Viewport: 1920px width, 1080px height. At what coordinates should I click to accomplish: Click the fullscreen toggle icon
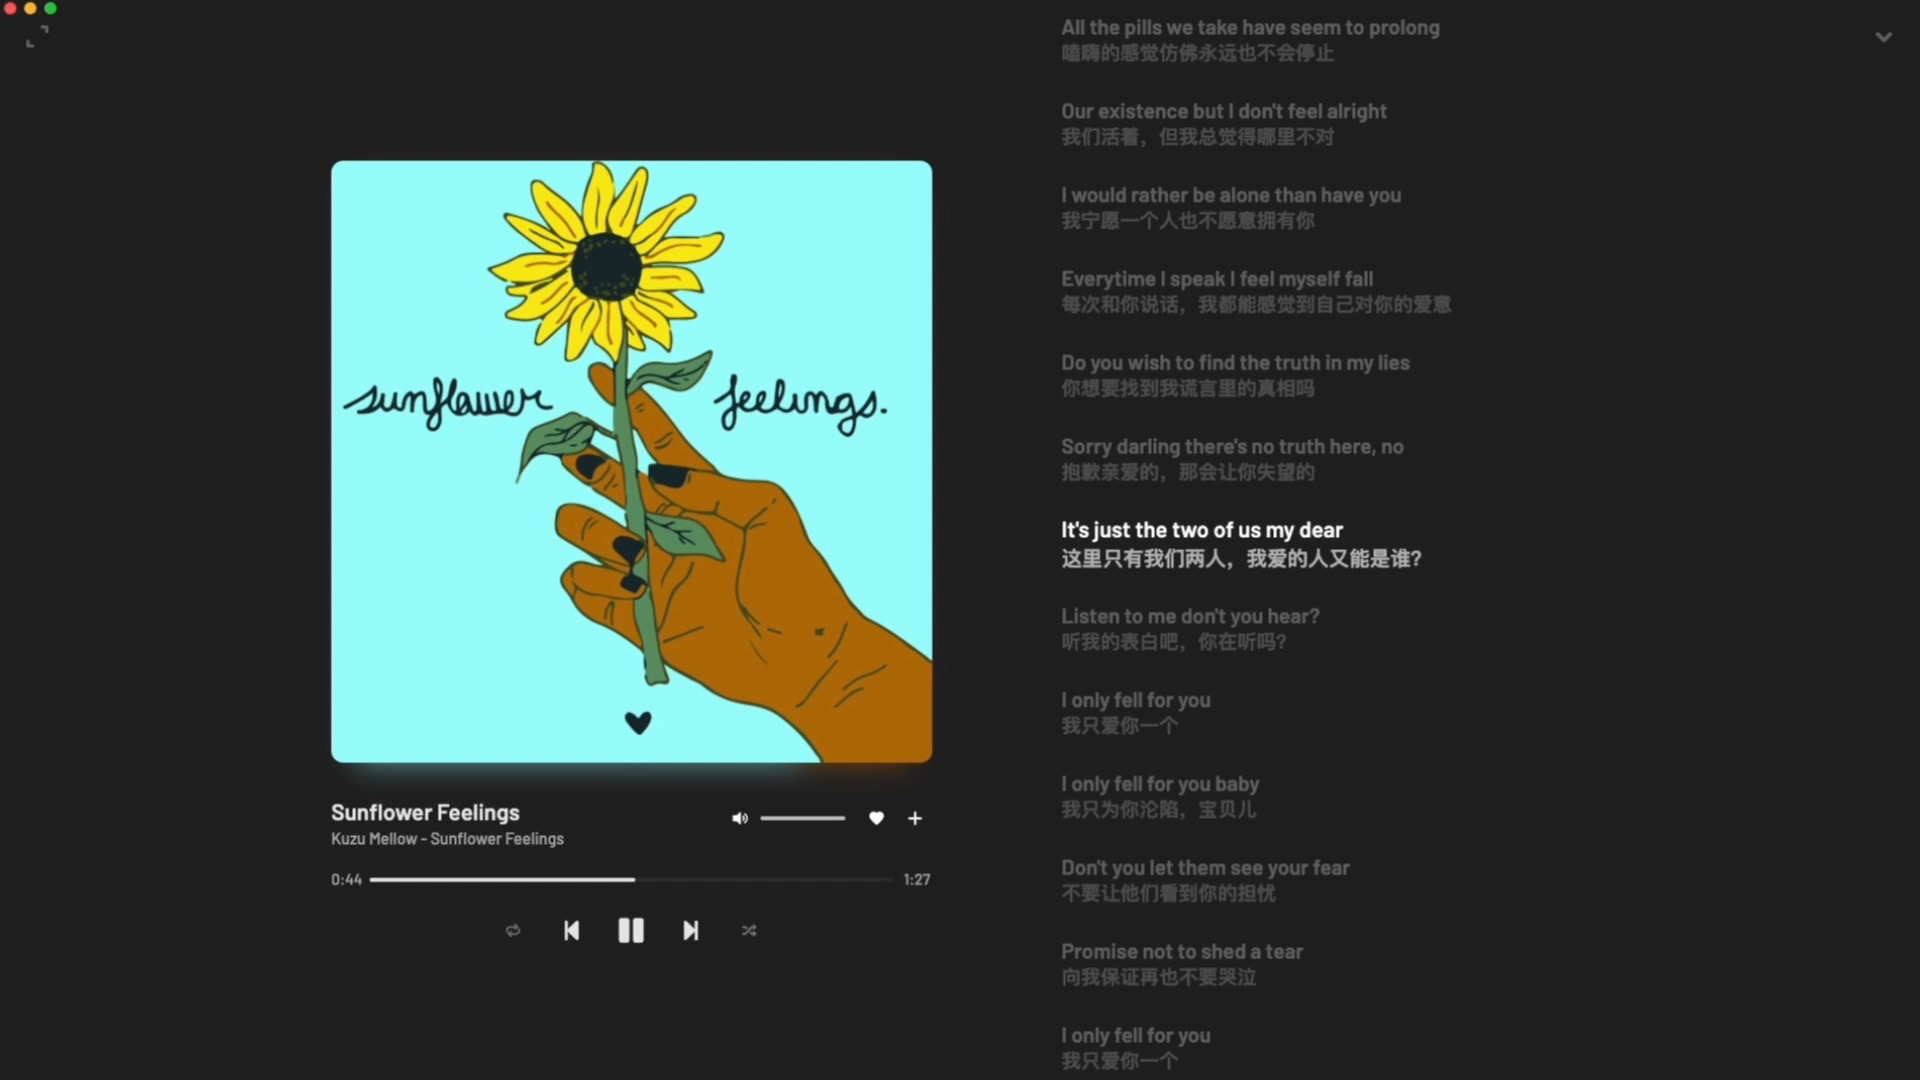[x=37, y=37]
